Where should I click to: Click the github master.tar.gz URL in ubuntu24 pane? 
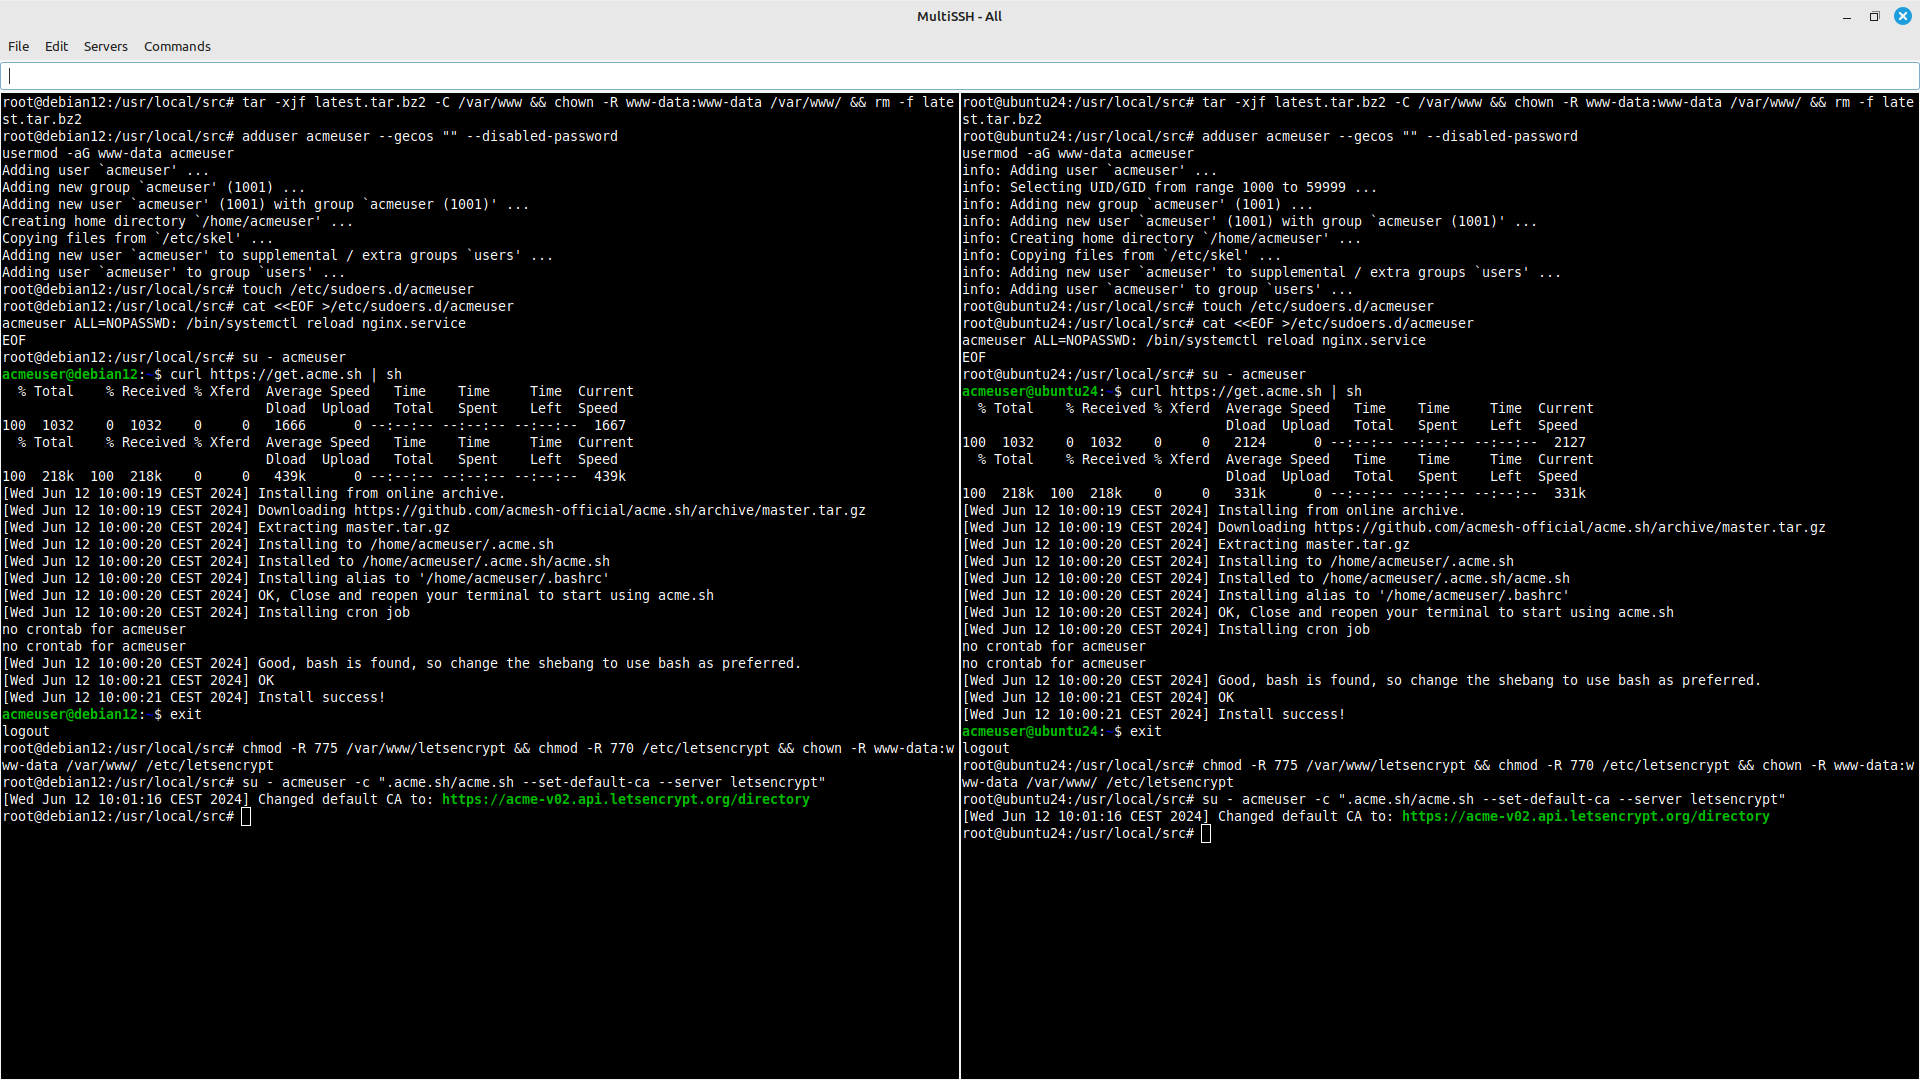(1570, 527)
